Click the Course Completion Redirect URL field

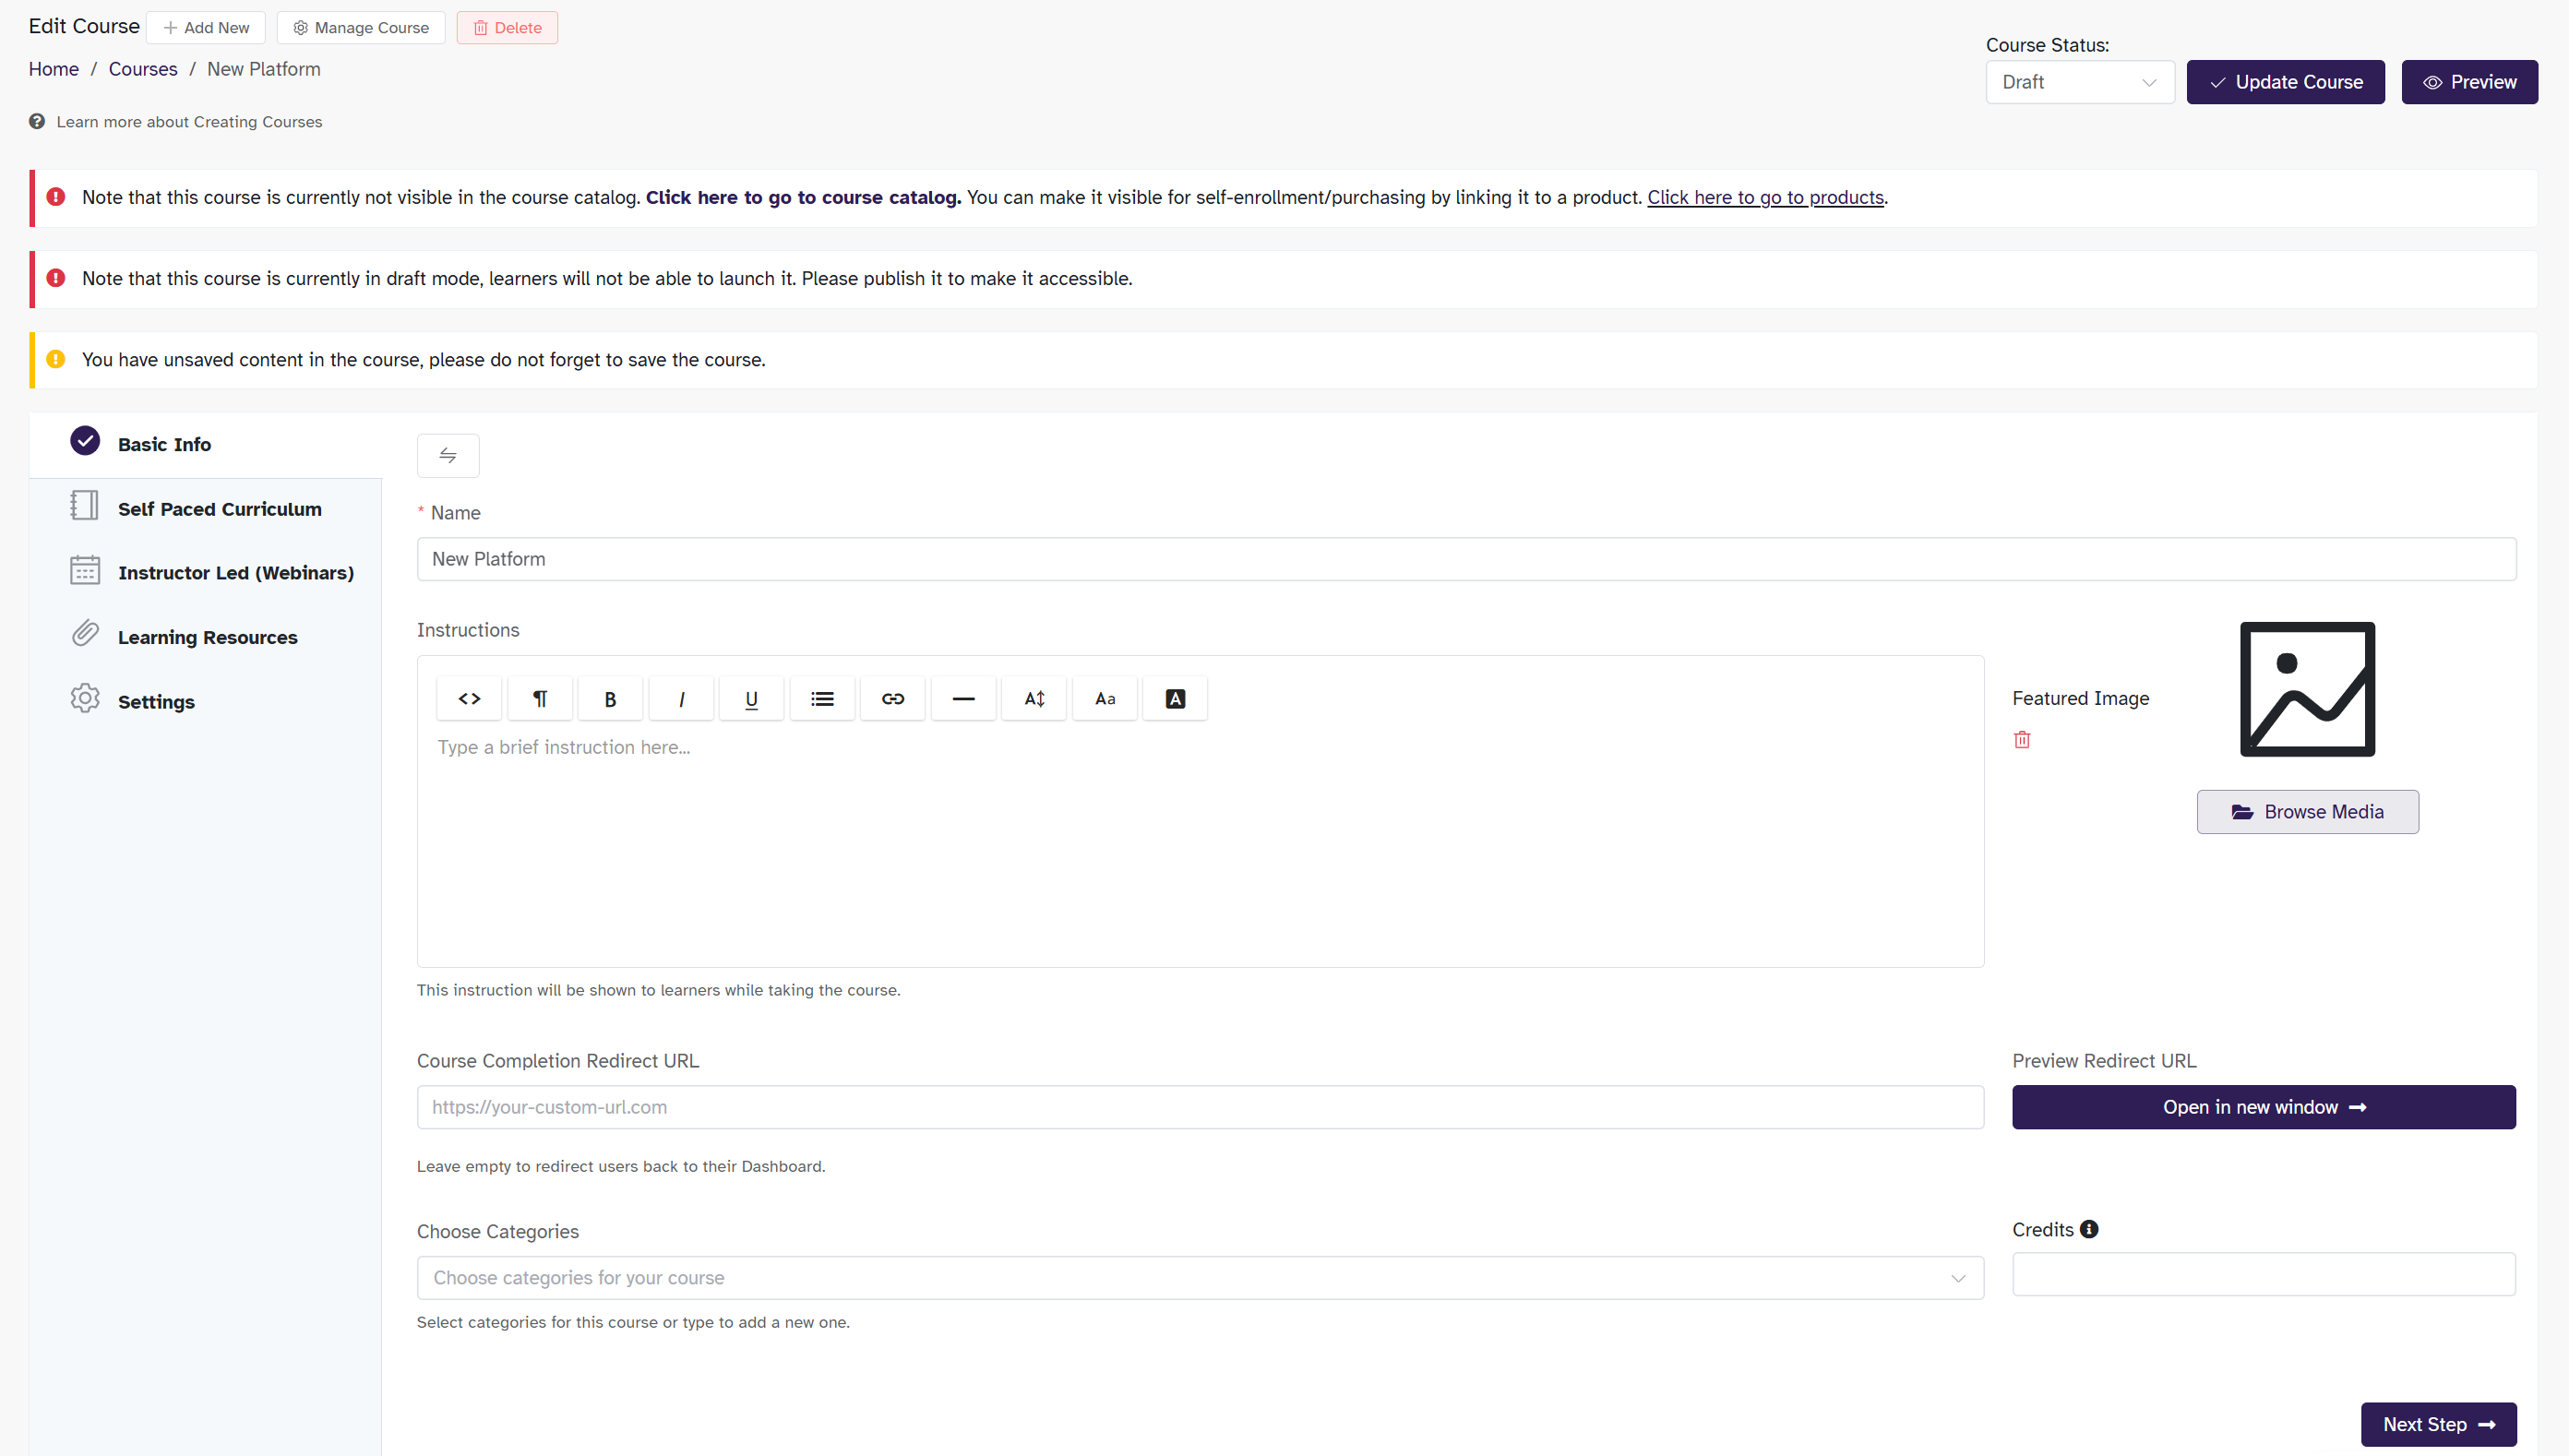pyautogui.click(x=1199, y=1107)
